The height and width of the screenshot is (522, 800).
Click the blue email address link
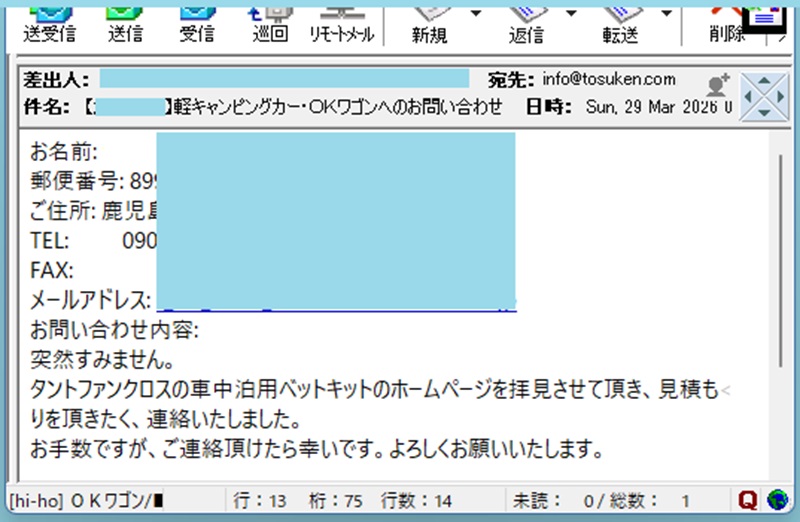(x=335, y=301)
